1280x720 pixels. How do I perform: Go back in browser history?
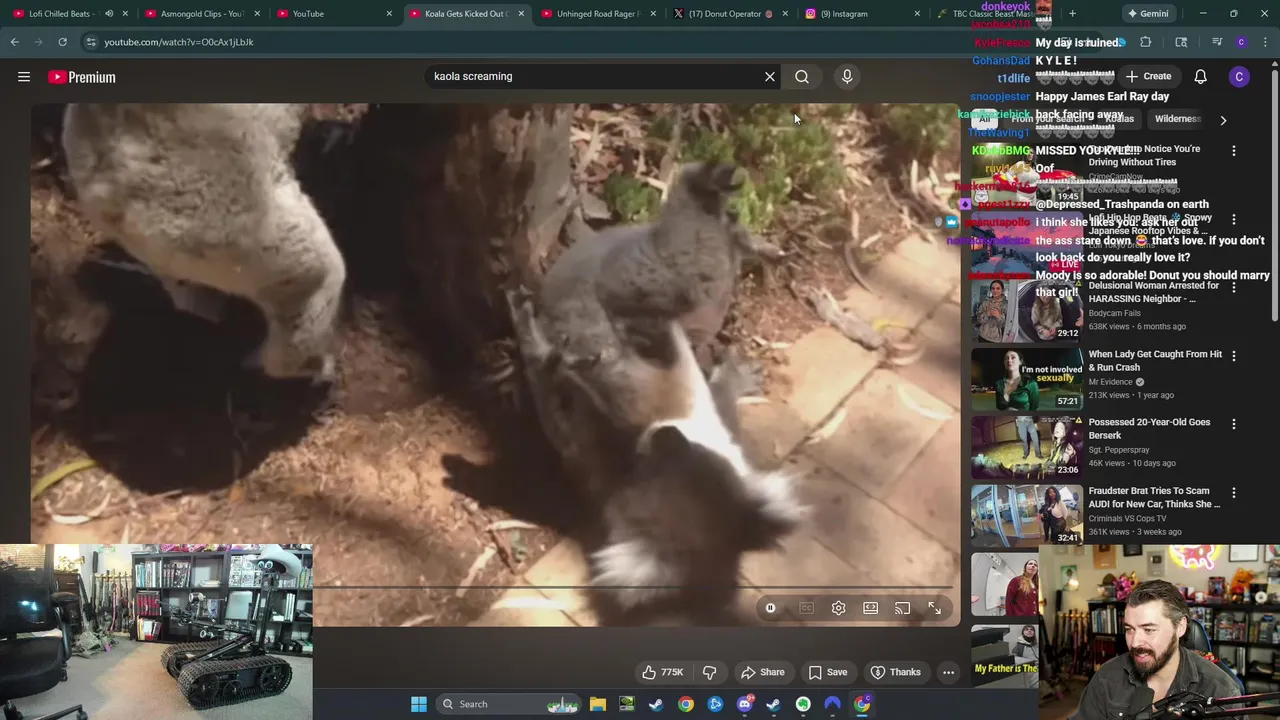click(x=15, y=42)
